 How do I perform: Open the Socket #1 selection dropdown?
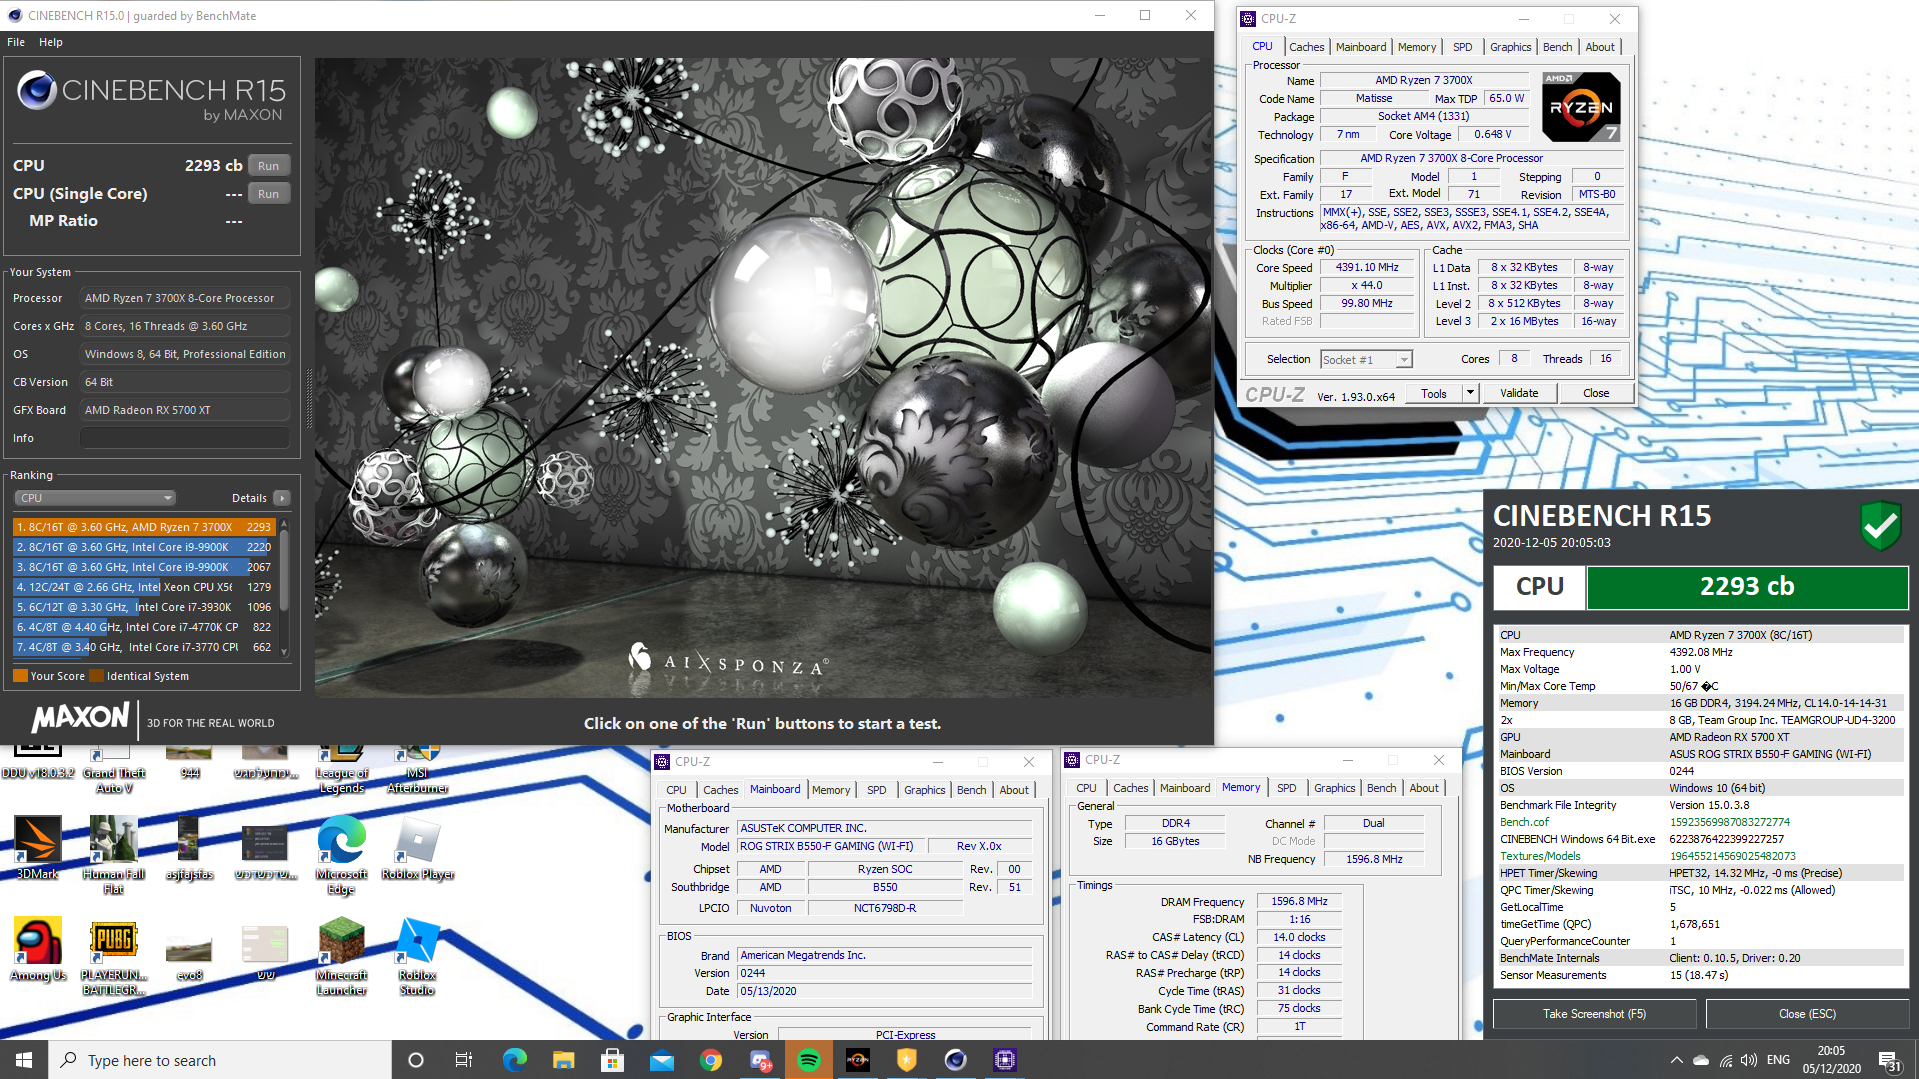tap(1366, 360)
